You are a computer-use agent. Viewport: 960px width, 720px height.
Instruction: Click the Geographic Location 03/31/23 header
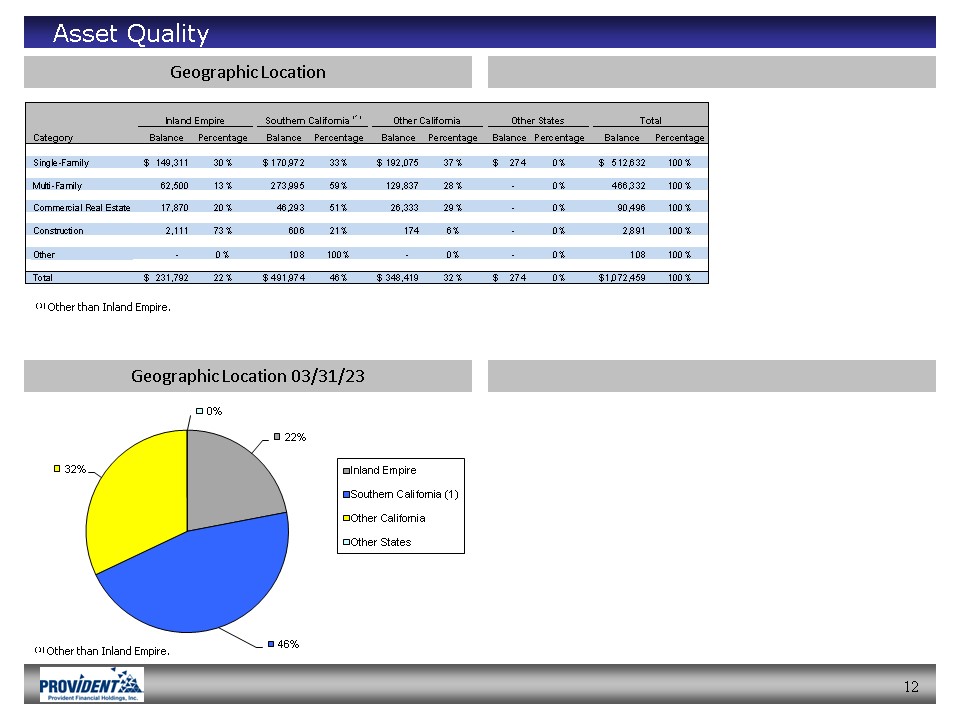[x=247, y=376]
